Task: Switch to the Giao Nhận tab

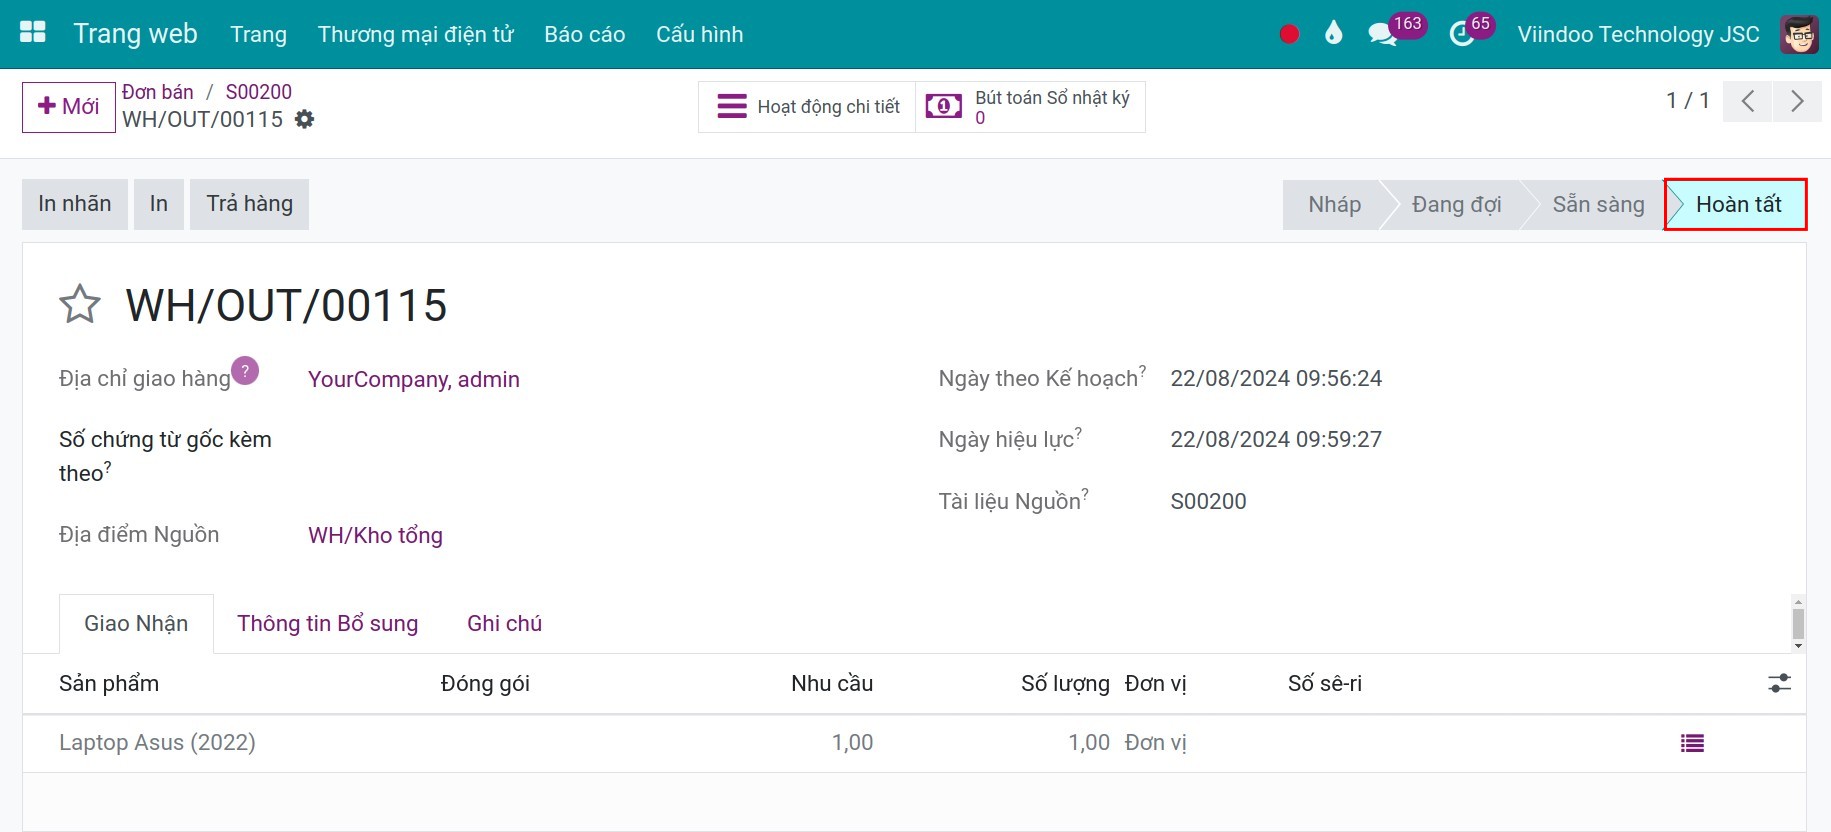Action: (x=136, y=624)
